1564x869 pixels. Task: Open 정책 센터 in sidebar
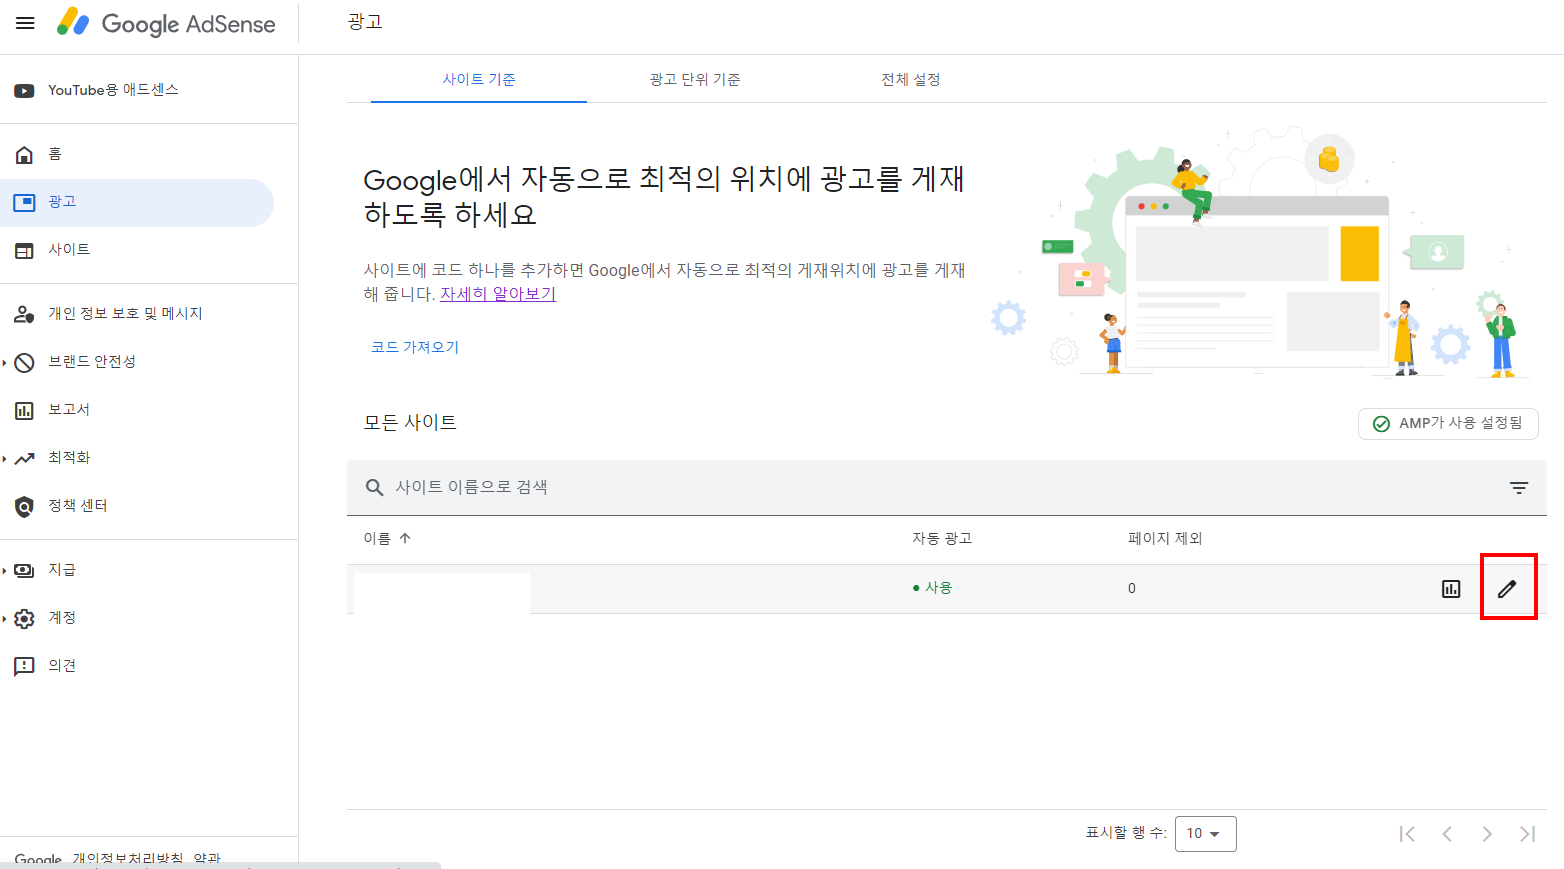(77, 506)
